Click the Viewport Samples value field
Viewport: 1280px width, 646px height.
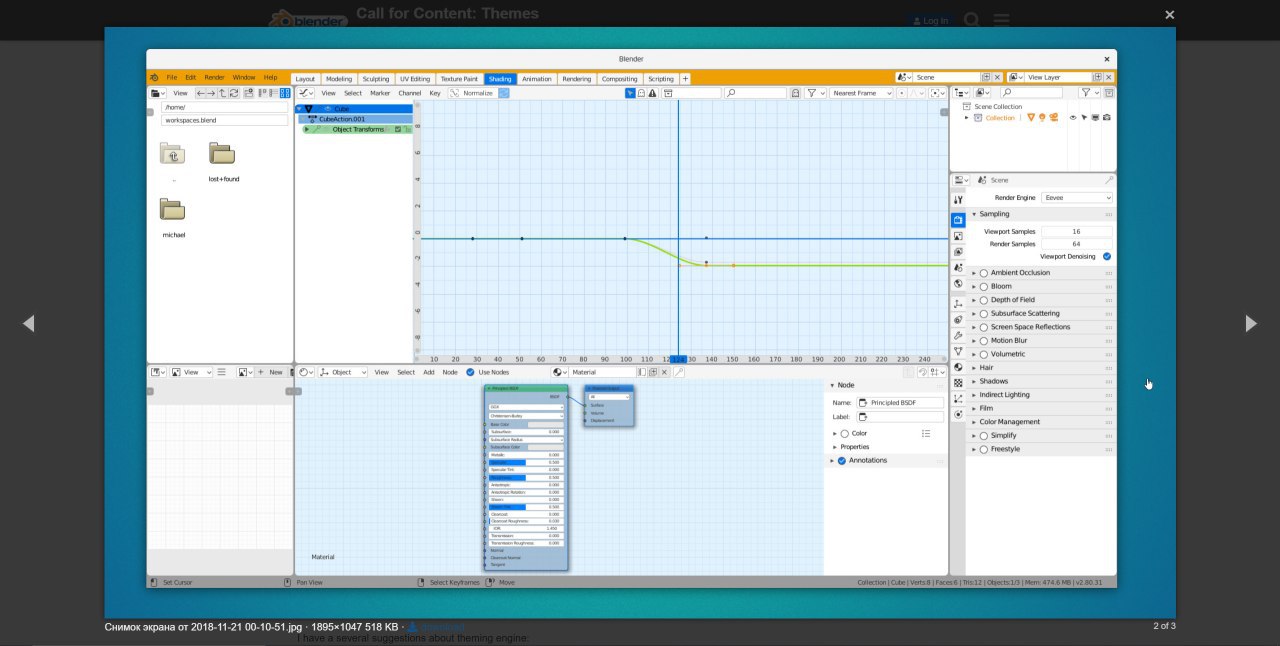[1077, 231]
